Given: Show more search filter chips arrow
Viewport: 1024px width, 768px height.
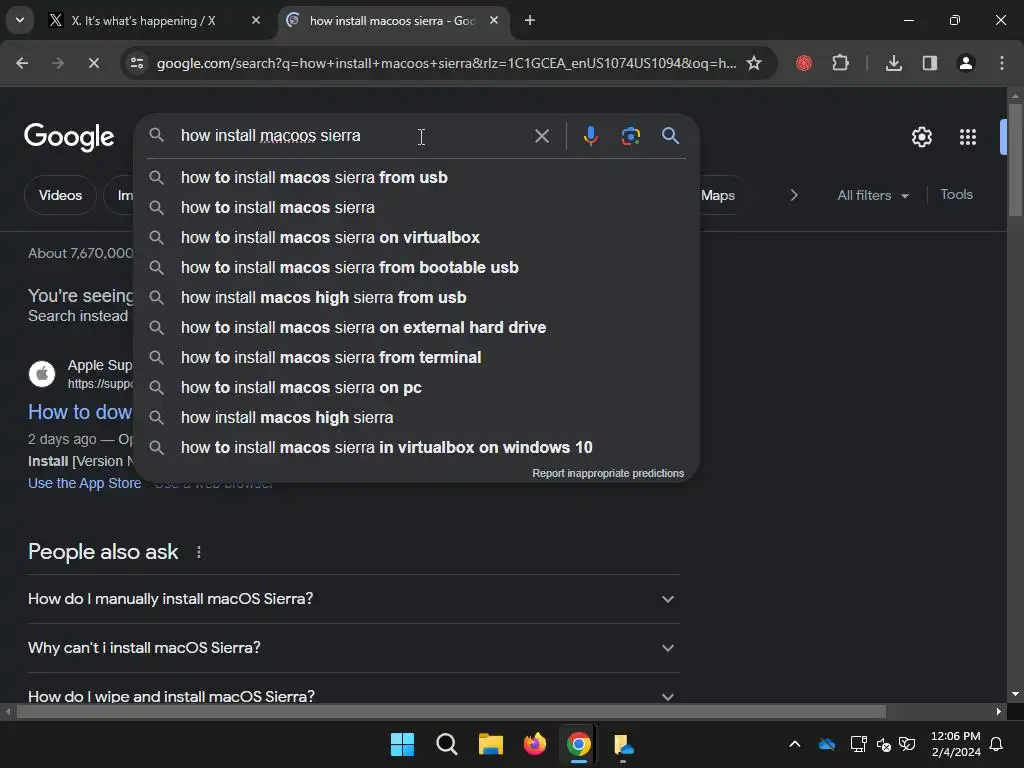Looking at the screenshot, I should click(794, 195).
